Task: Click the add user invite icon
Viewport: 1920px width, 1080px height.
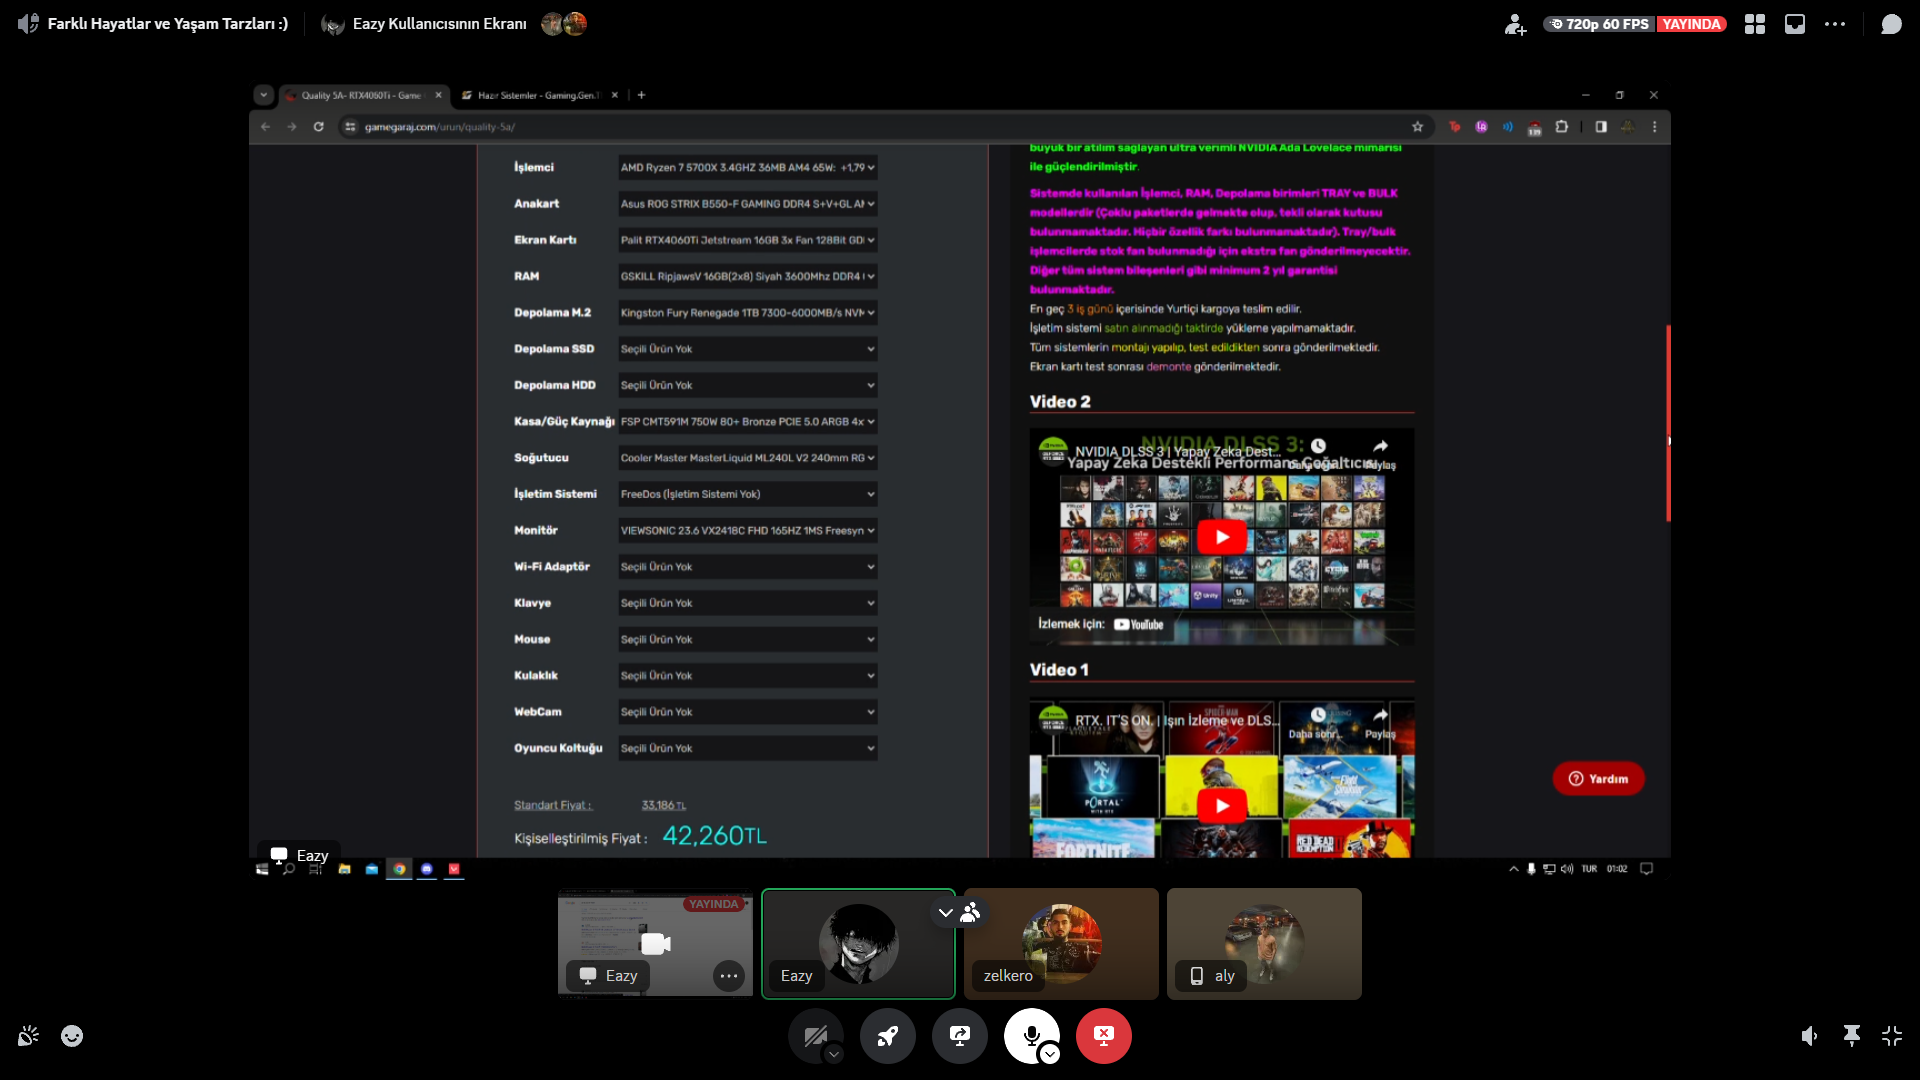Action: click(1515, 24)
